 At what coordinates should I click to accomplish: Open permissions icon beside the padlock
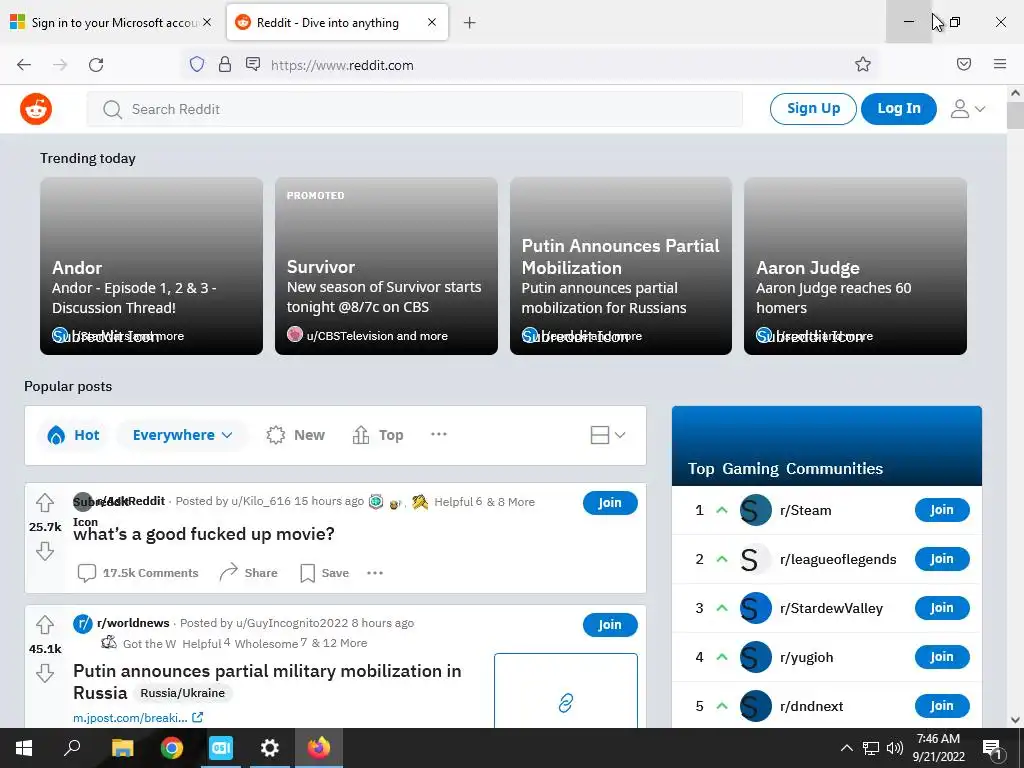[253, 64]
